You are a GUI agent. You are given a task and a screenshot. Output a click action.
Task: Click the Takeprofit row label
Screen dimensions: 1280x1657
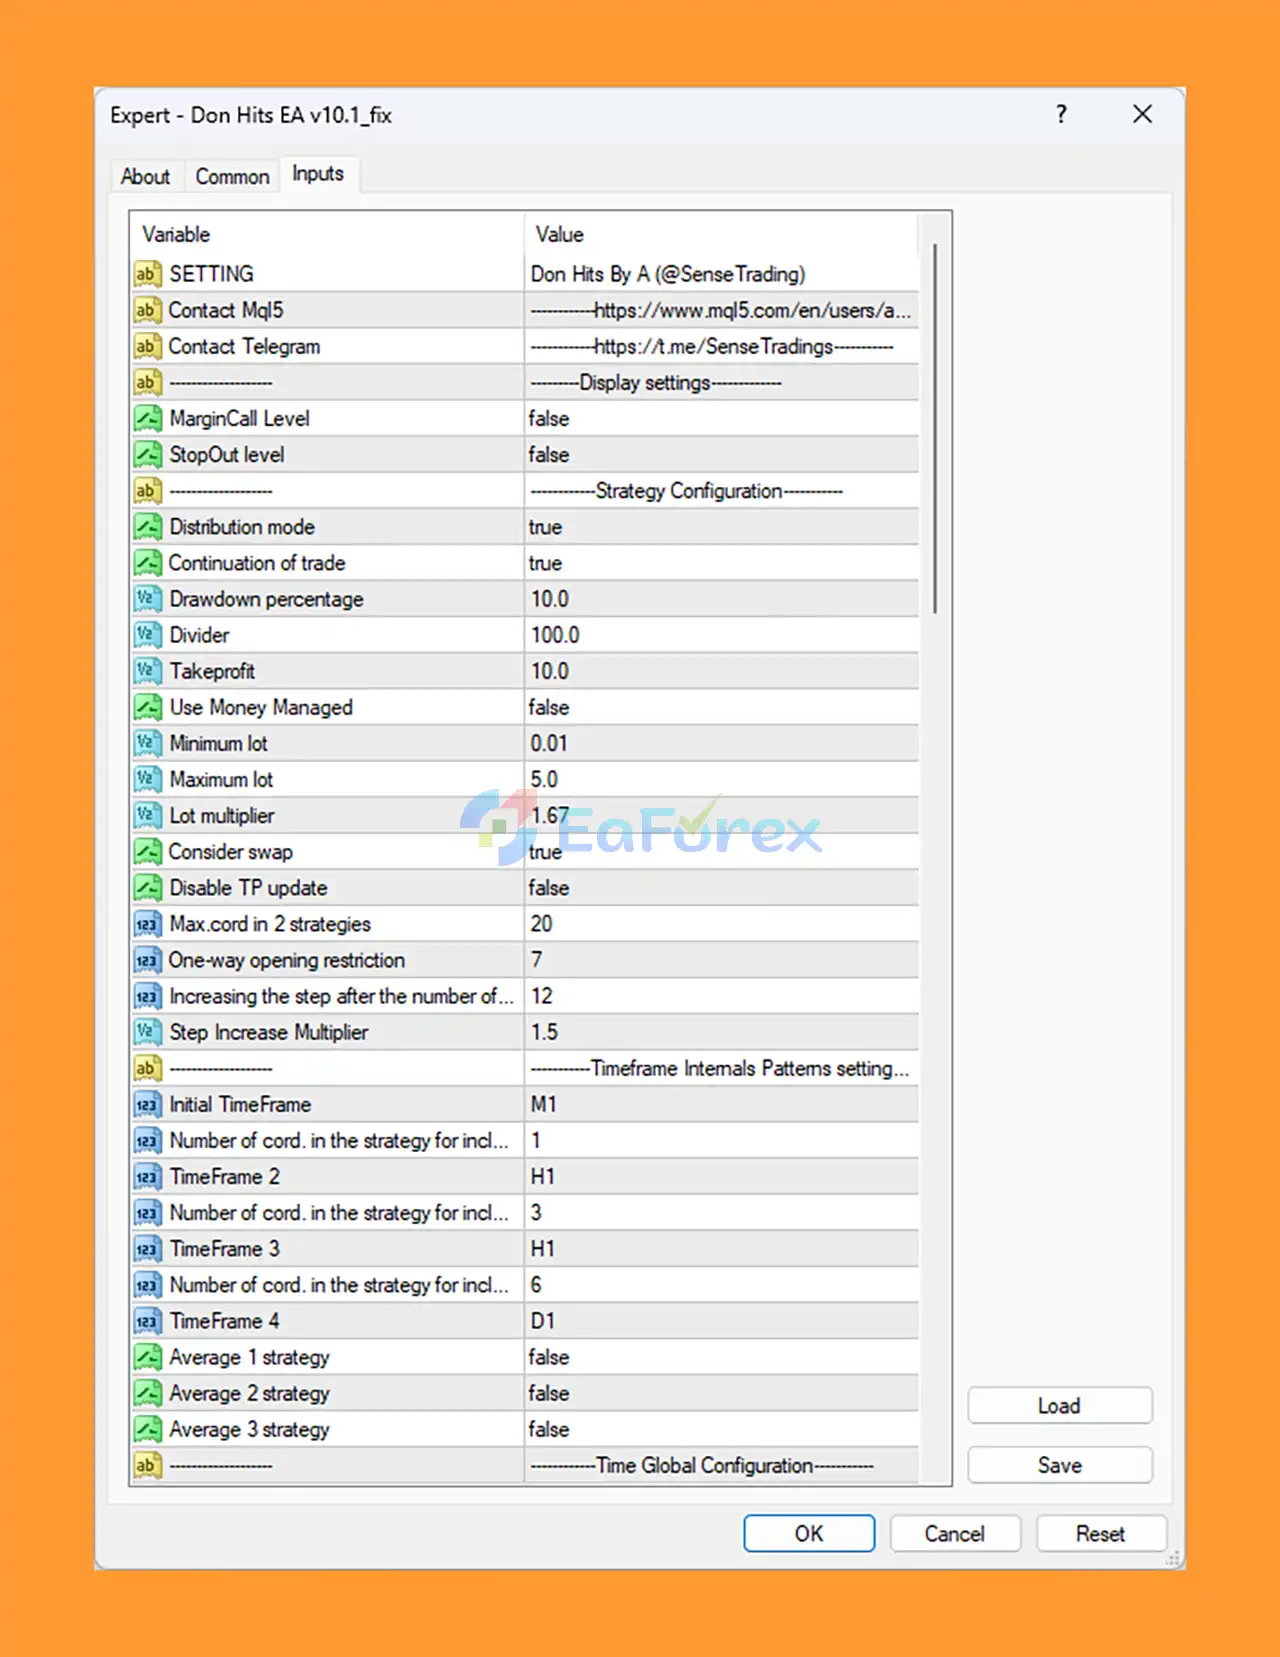click(x=212, y=670)
